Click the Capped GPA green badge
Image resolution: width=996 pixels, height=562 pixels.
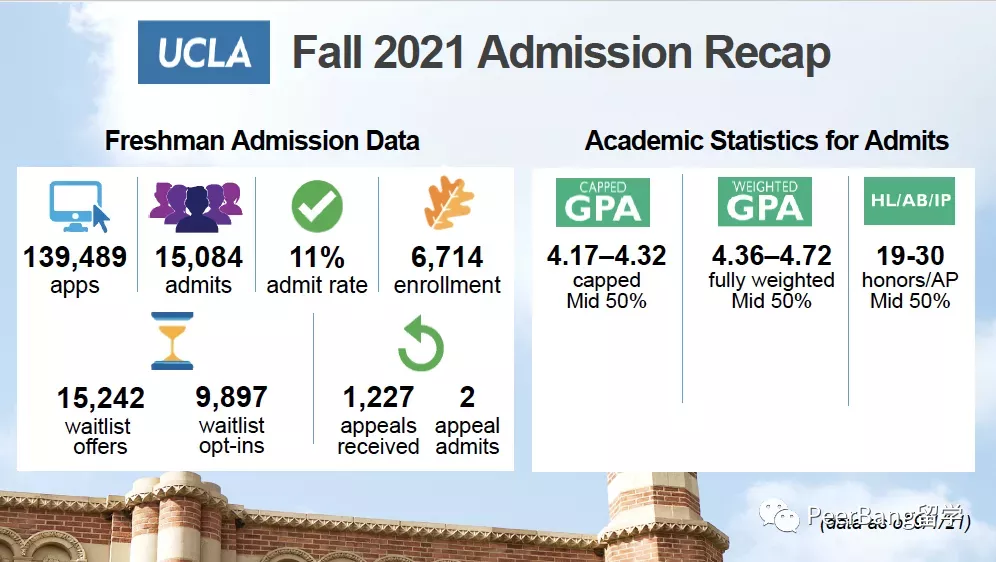603,203
